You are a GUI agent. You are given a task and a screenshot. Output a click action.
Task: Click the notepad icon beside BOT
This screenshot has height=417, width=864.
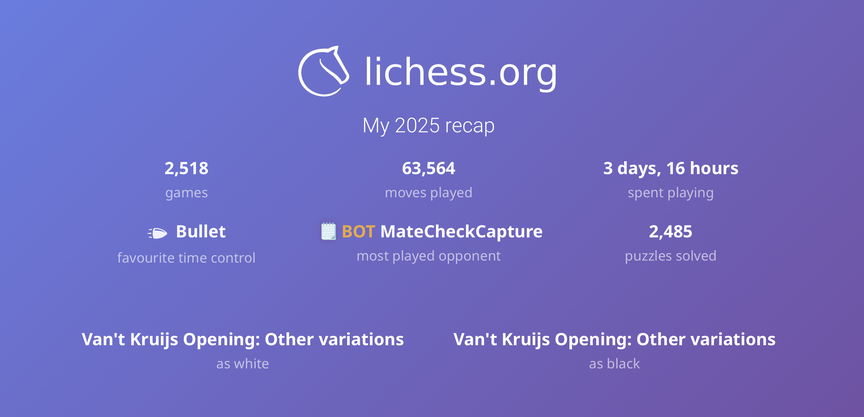[x=328, y=232]
